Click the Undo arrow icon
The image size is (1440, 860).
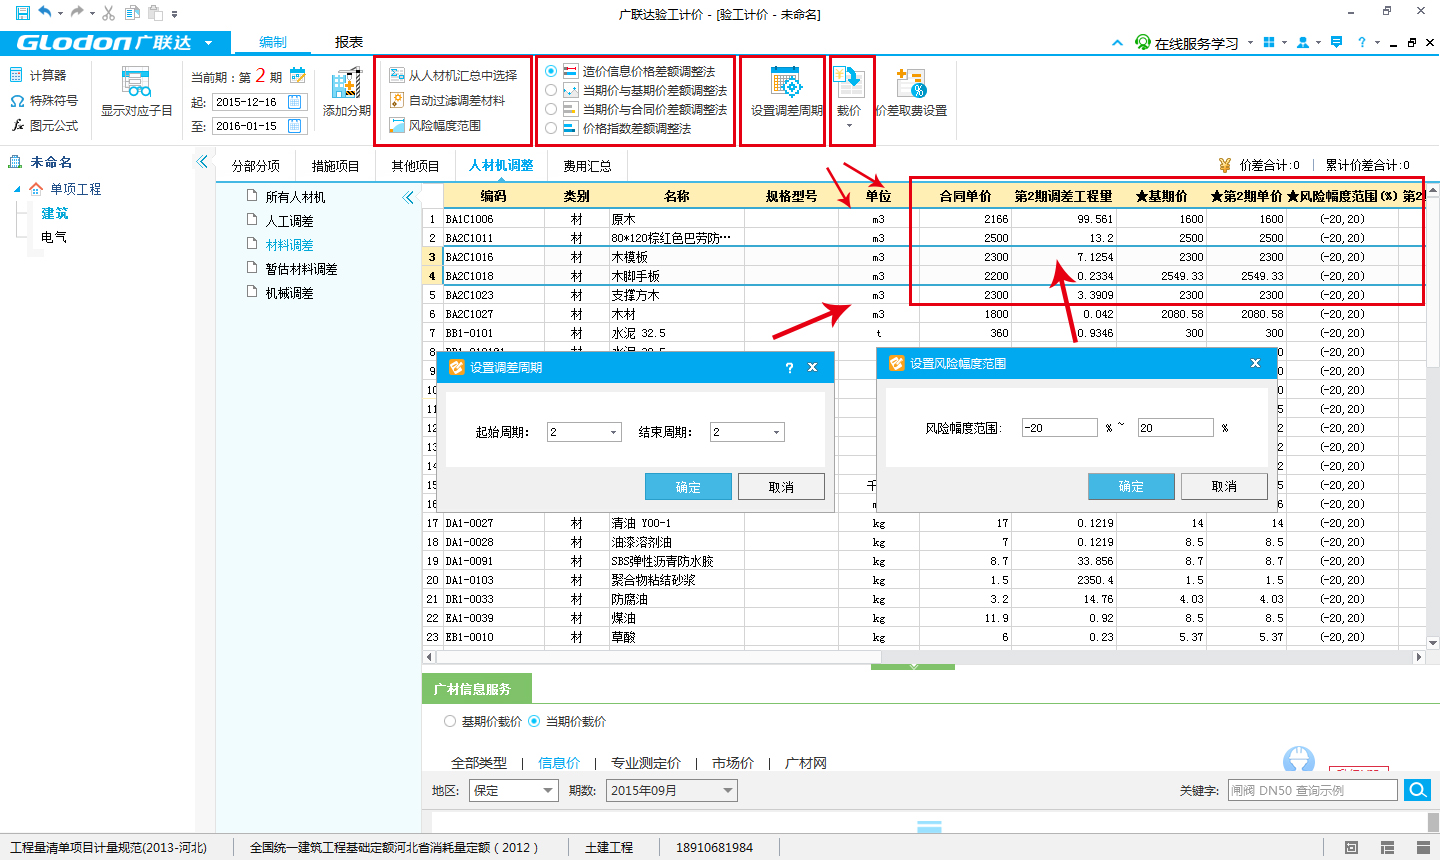[x=45, y=13]
